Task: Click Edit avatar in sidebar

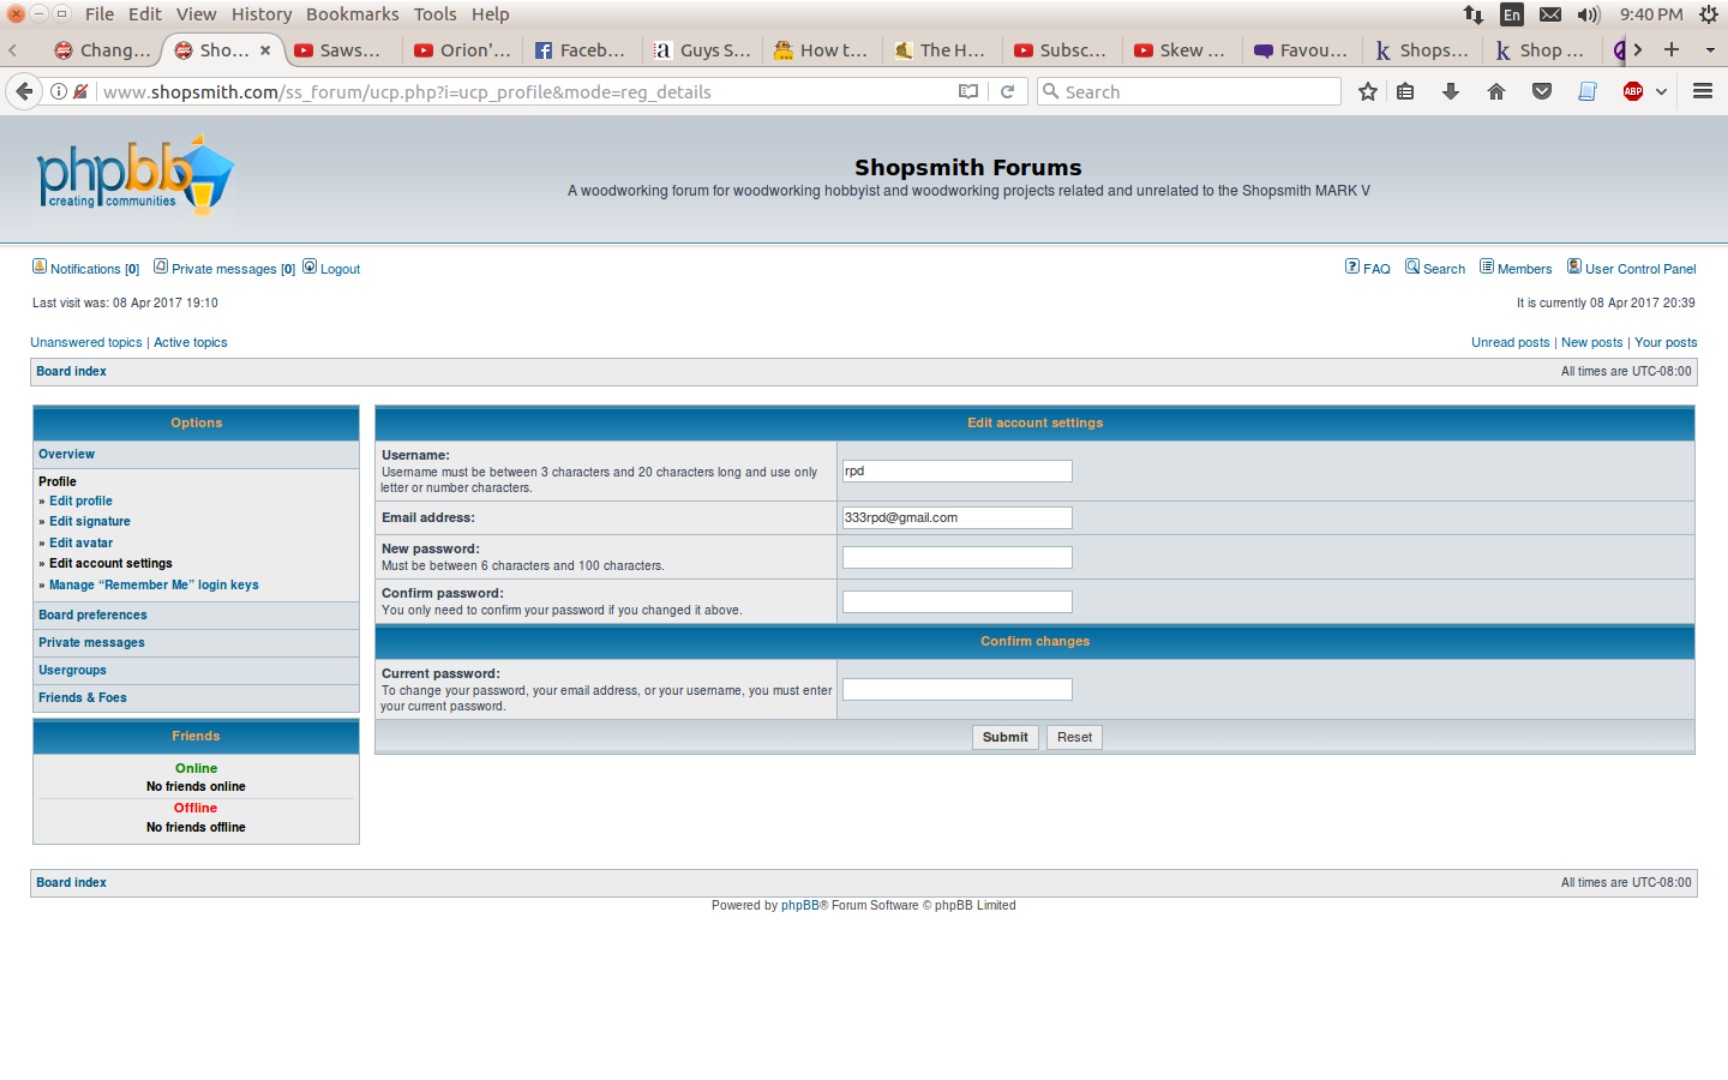Action: coord(81,543)
